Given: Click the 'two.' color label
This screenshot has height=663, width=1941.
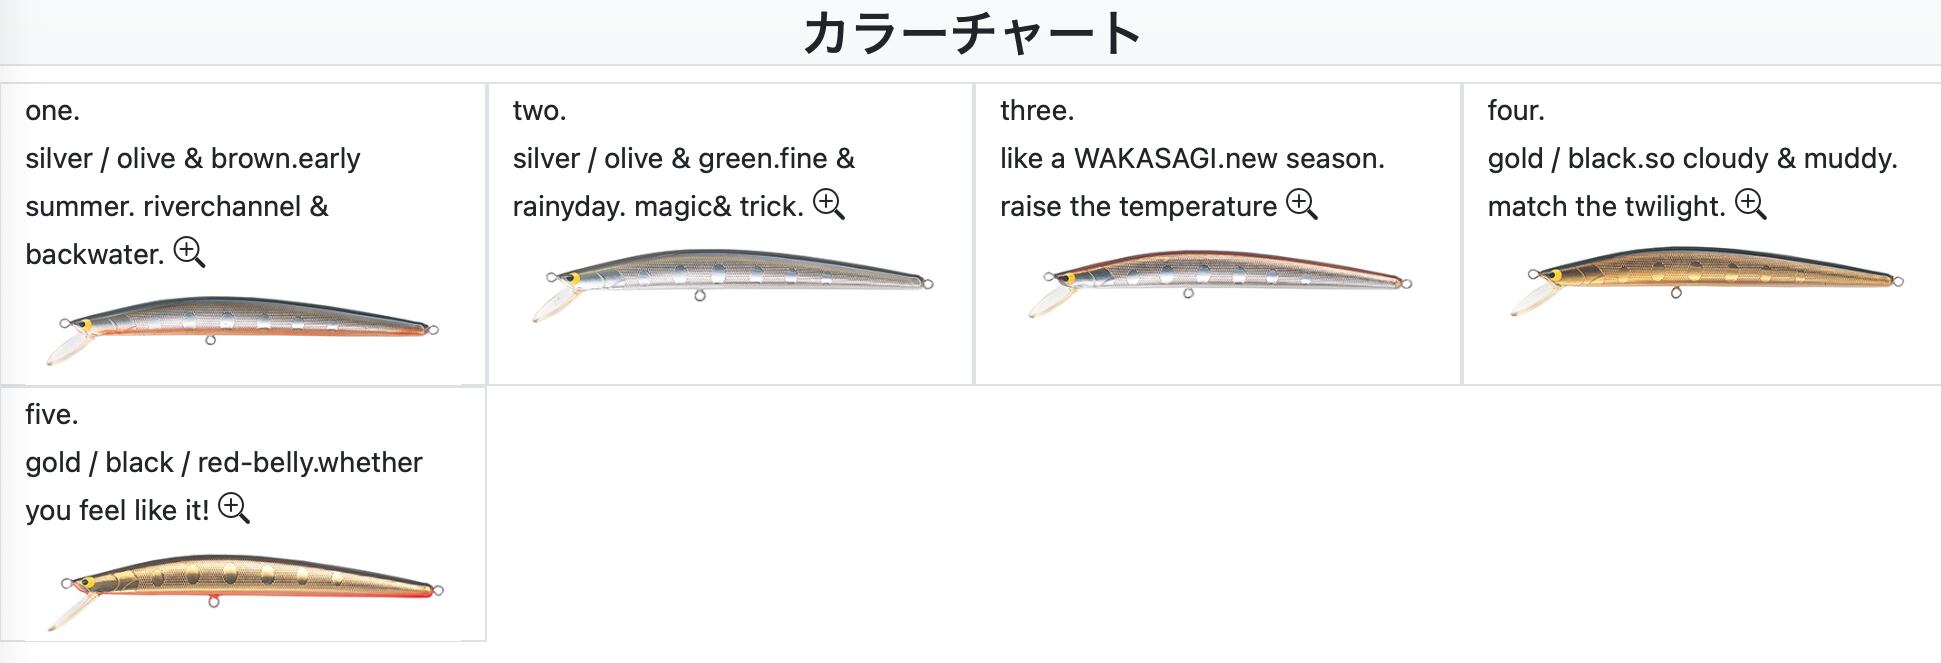Looking at the screenshot, I should click(539, 110).
